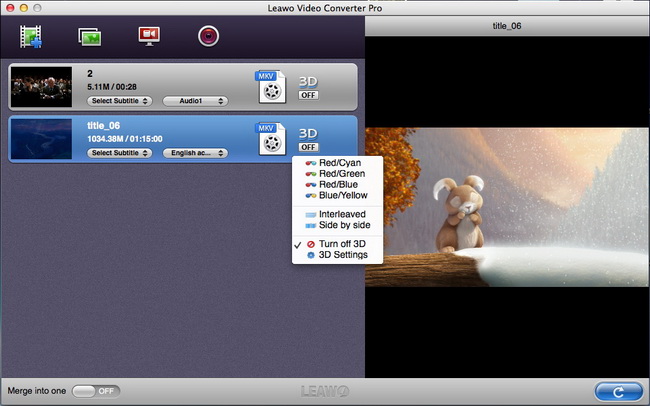
Task: Click the title_06 name in the list
Action: 103,126
